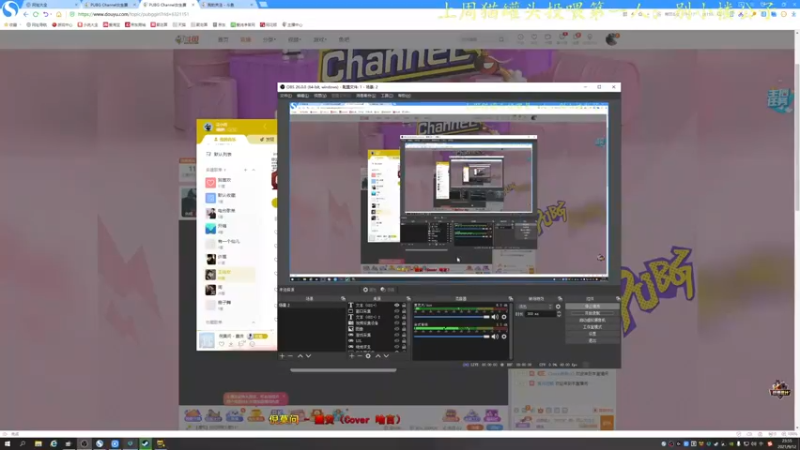Pop out the OBS audio mixer dock
Image resolution: width=800 pixels, height=450 pixels.
pyautogui.click(x=511, y=298)
